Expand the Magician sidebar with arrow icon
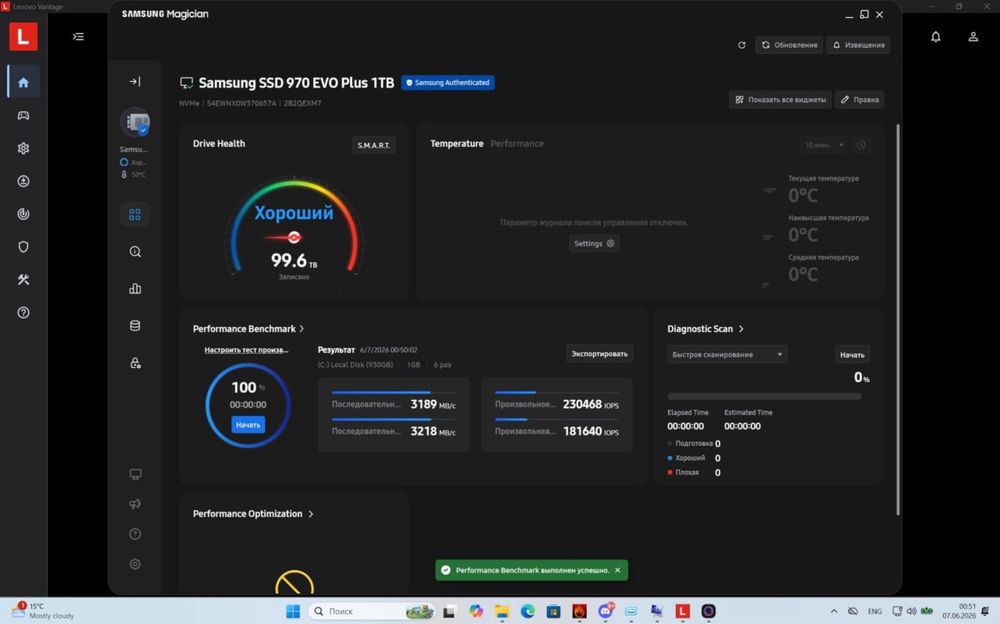Viewport: 1000px width, 624px height. point(135,81)
